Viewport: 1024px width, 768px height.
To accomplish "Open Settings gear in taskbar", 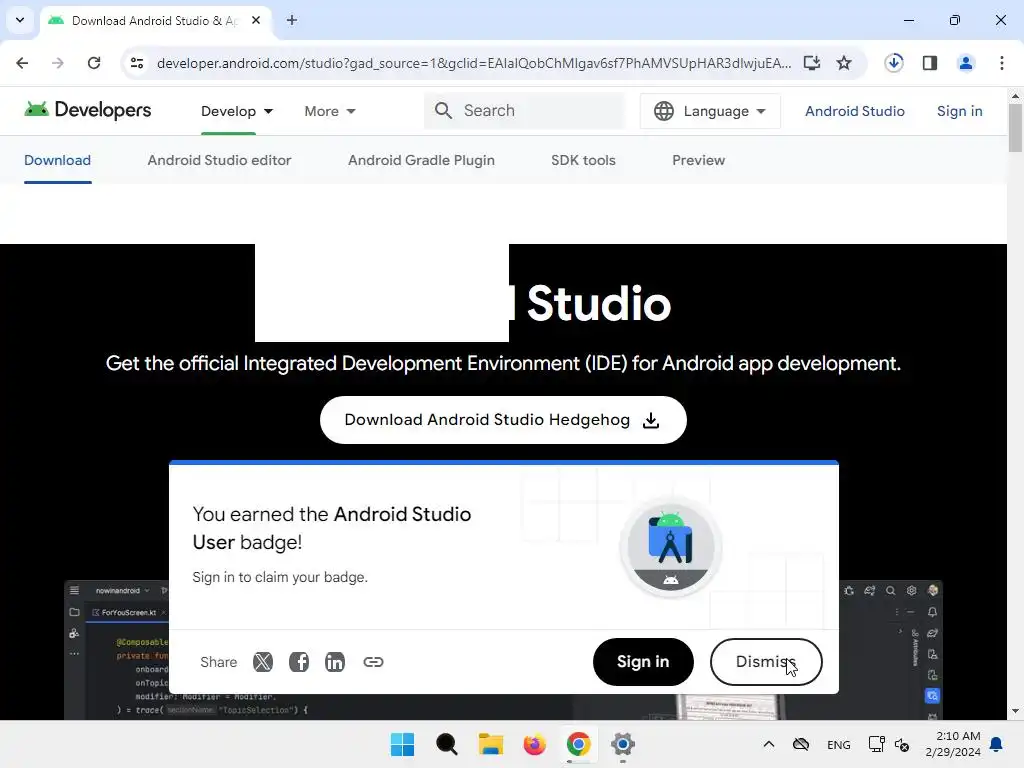I will click(x=622, y=744).
